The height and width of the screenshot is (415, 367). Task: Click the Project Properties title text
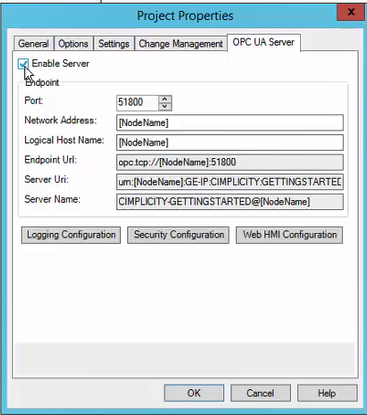click(185, 16)
